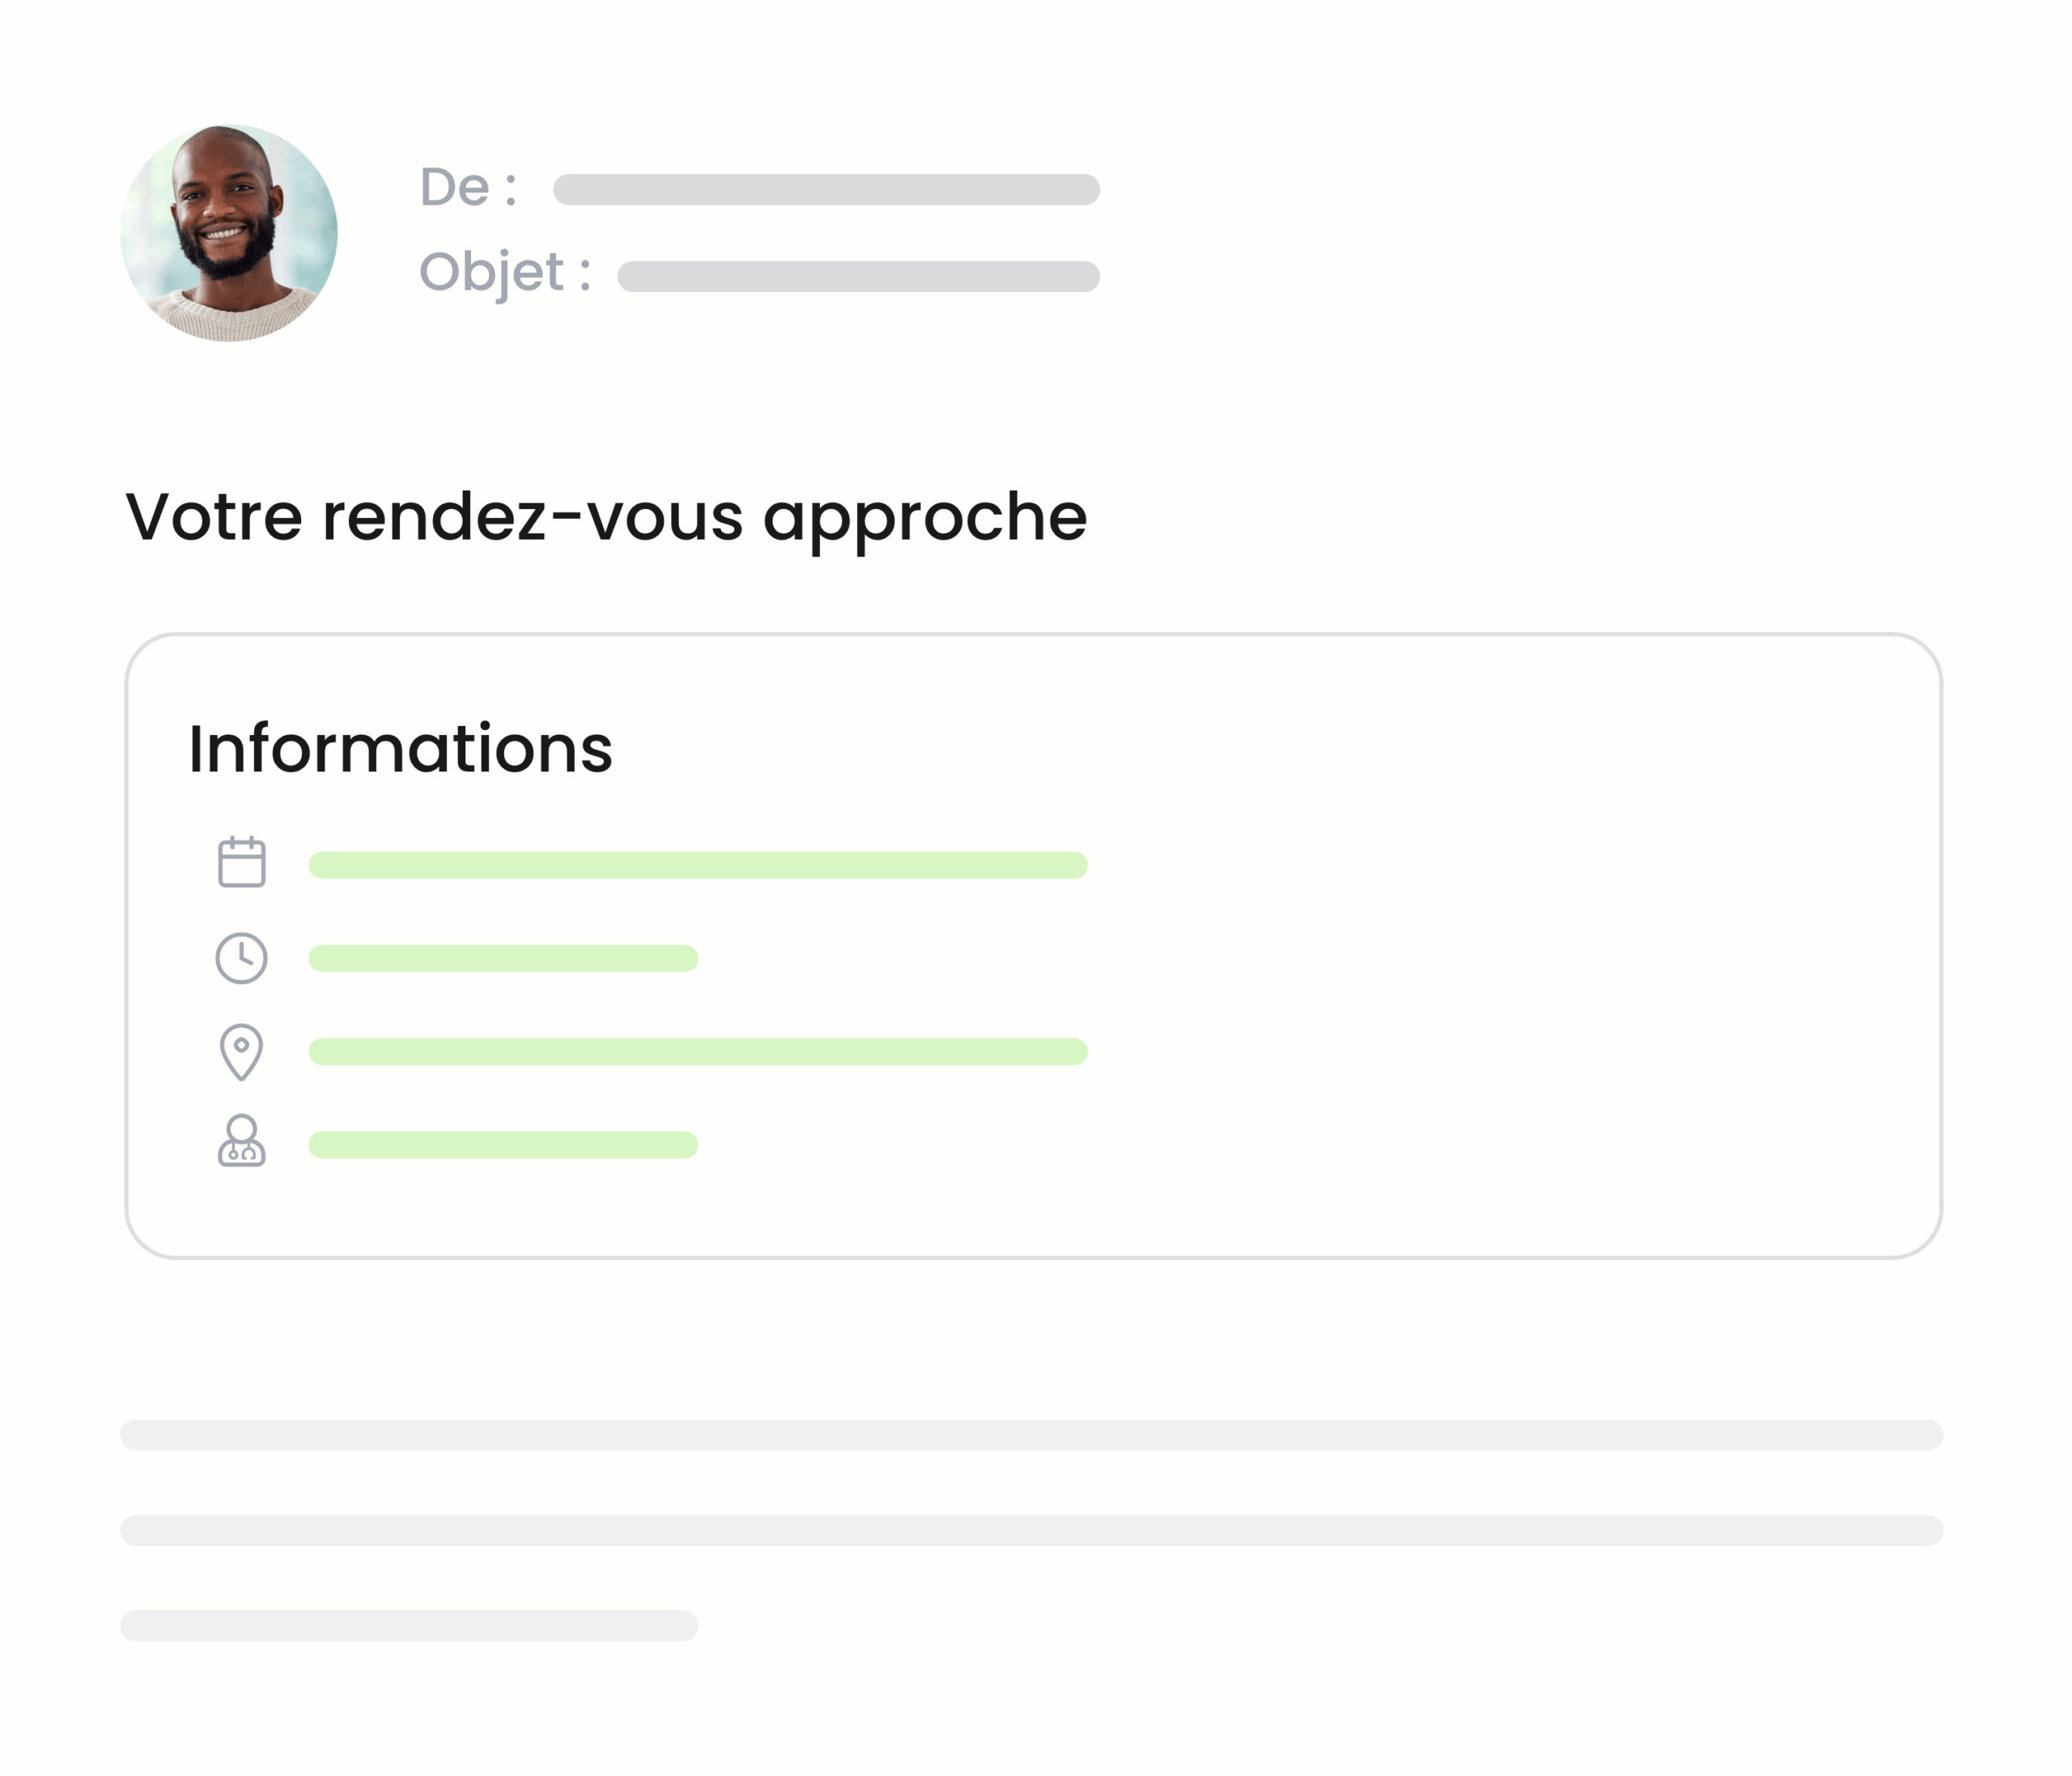
Task: Click the doctor practitioner icon
Action: pyautogui.click(x=242, y=1141)
